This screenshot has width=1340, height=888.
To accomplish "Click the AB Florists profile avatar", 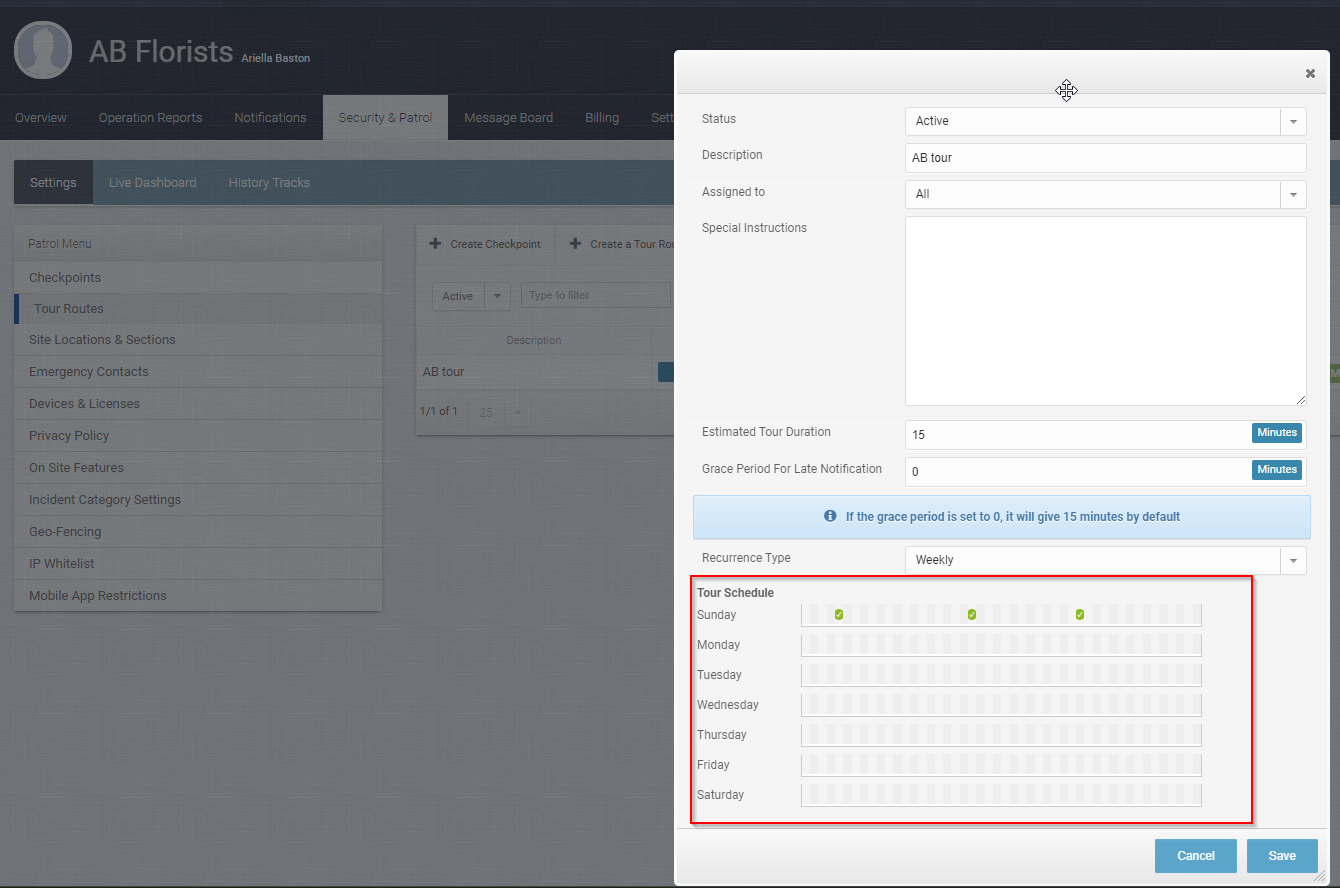I will point(43,51).
